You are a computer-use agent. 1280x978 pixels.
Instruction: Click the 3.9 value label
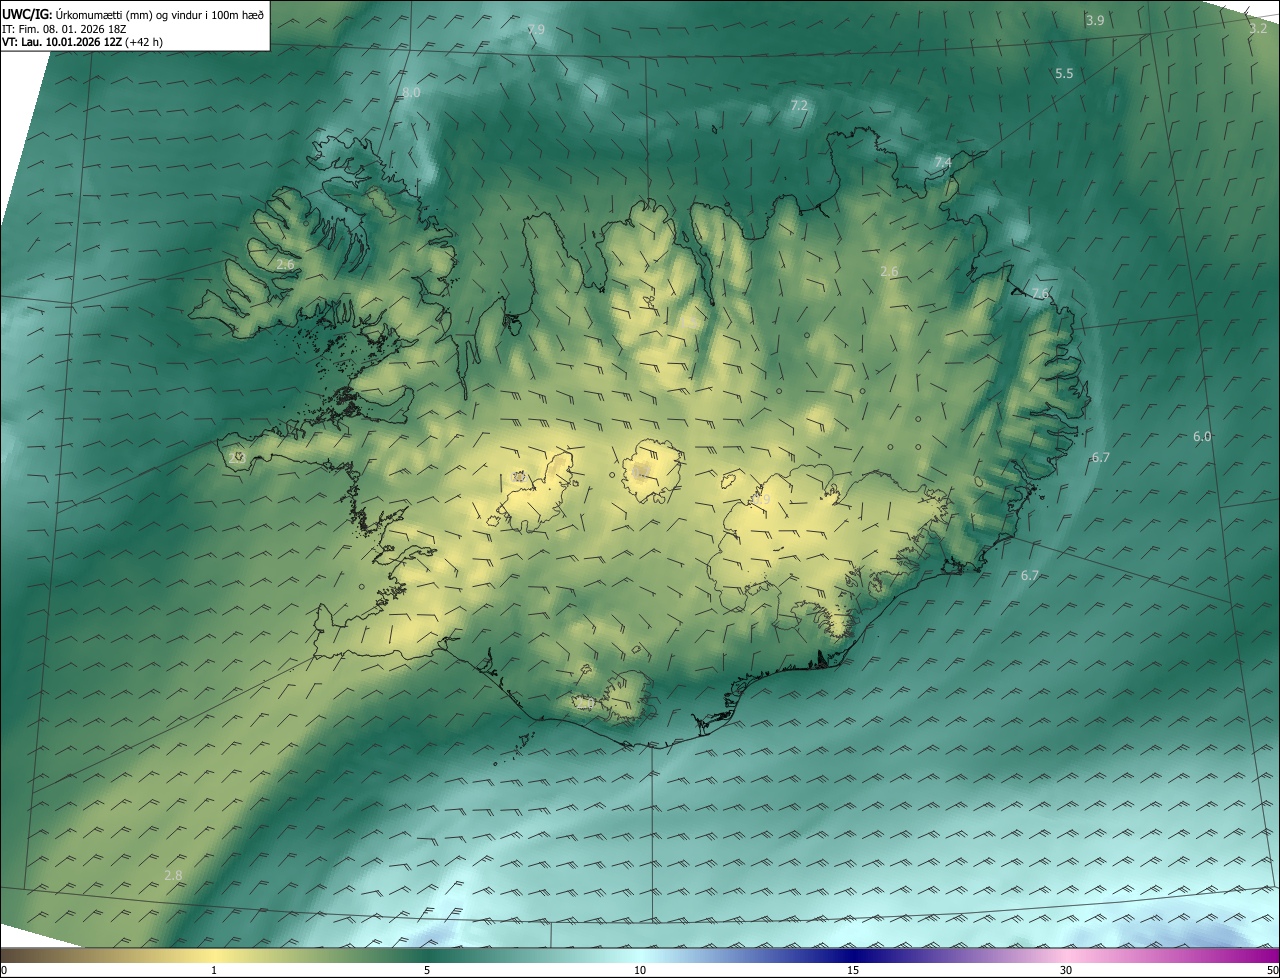pyautogui.click(x=1095, y=20)
